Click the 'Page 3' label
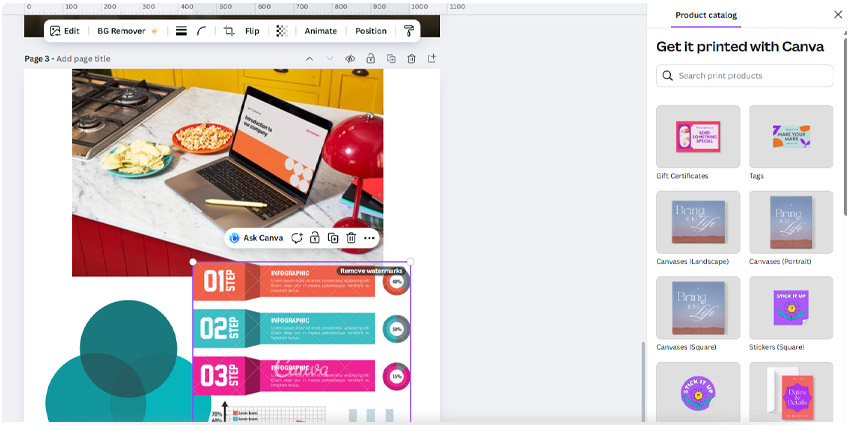The height and width of the screenshot is (431, 850). 38,59
